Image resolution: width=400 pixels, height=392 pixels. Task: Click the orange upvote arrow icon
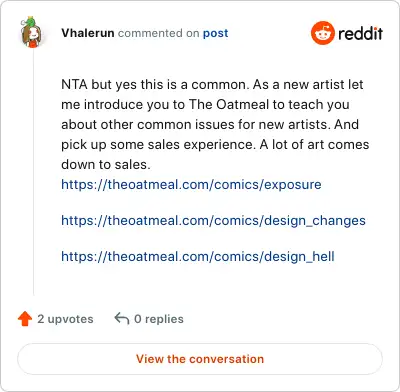point(25,319)
